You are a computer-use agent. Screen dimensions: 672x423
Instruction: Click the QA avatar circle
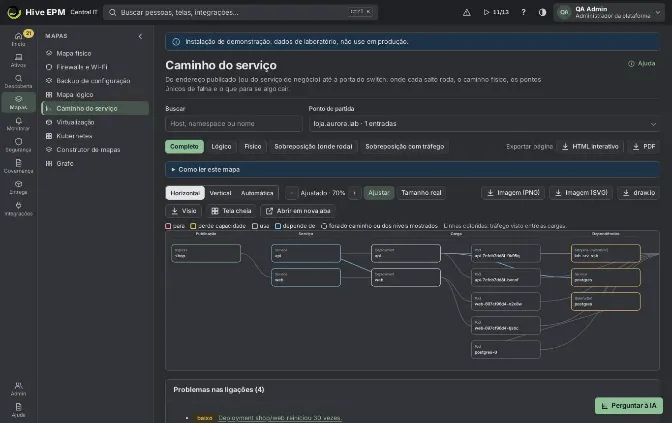tap(564, 12)
